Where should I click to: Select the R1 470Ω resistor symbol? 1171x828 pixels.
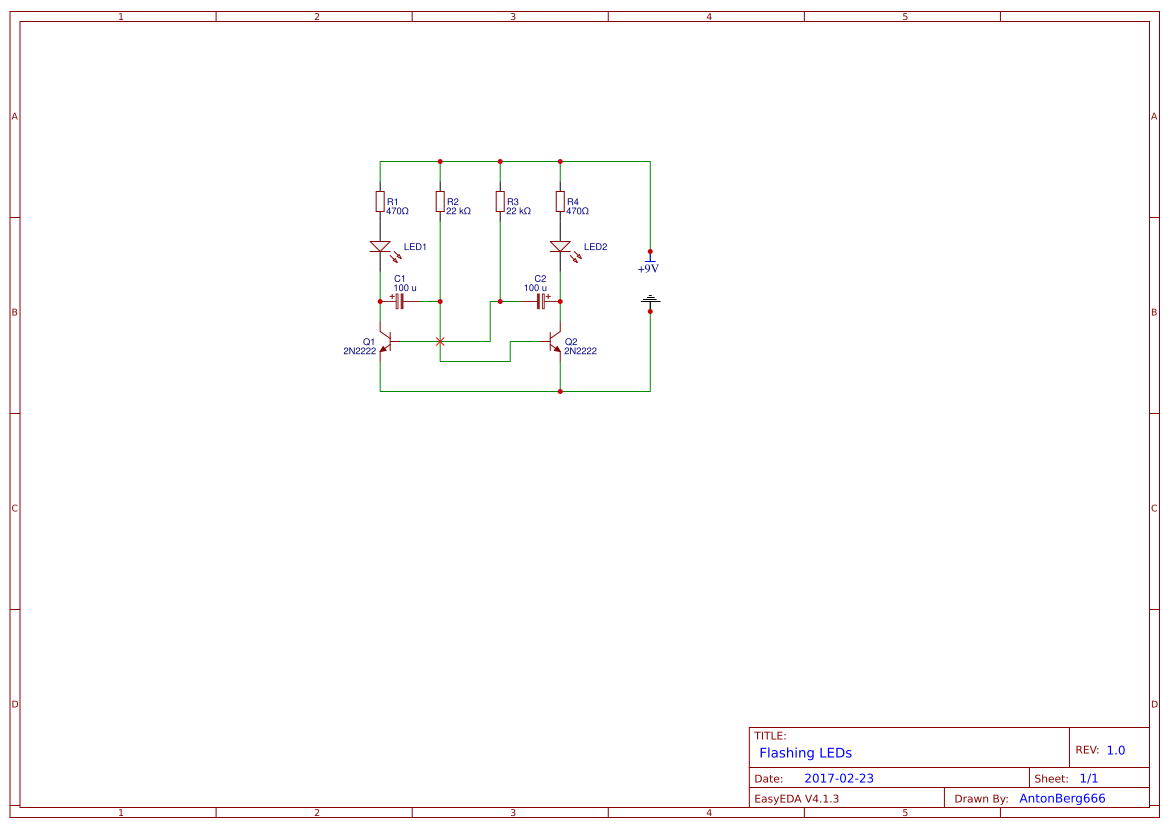tap(380, 202)
